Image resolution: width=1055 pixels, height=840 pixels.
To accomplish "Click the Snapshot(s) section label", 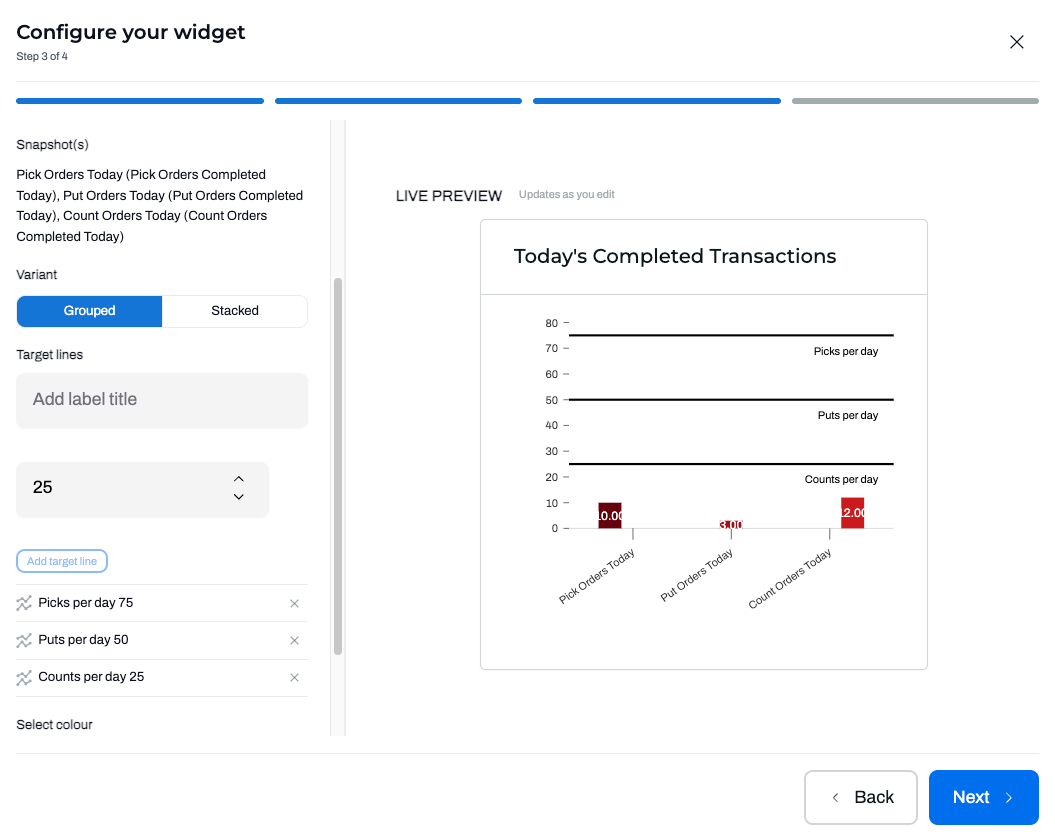I will click(52, 145).
